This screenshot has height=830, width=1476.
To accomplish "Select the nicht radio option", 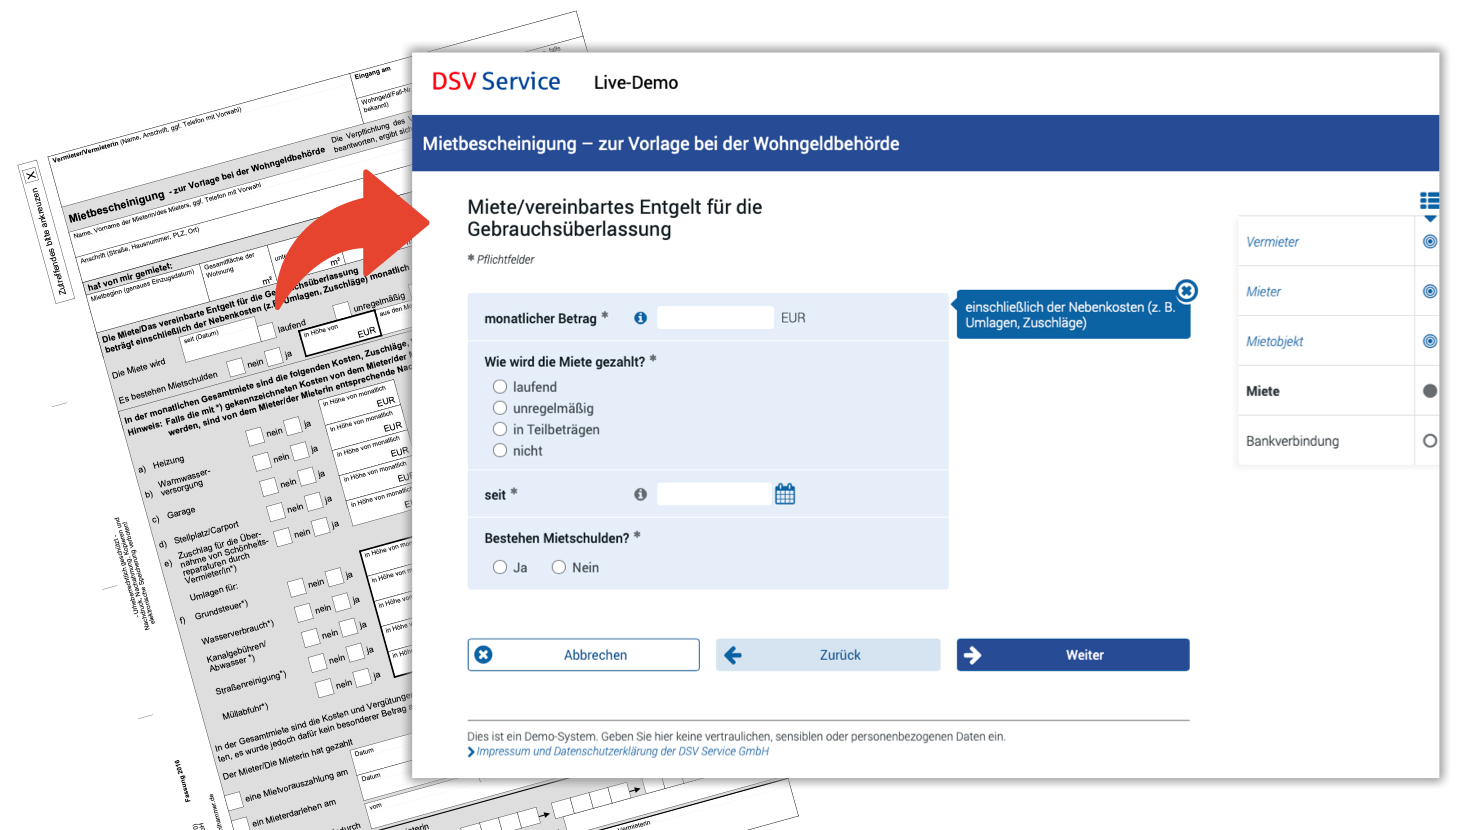I will pyautogui.click(x=500, y=451).
